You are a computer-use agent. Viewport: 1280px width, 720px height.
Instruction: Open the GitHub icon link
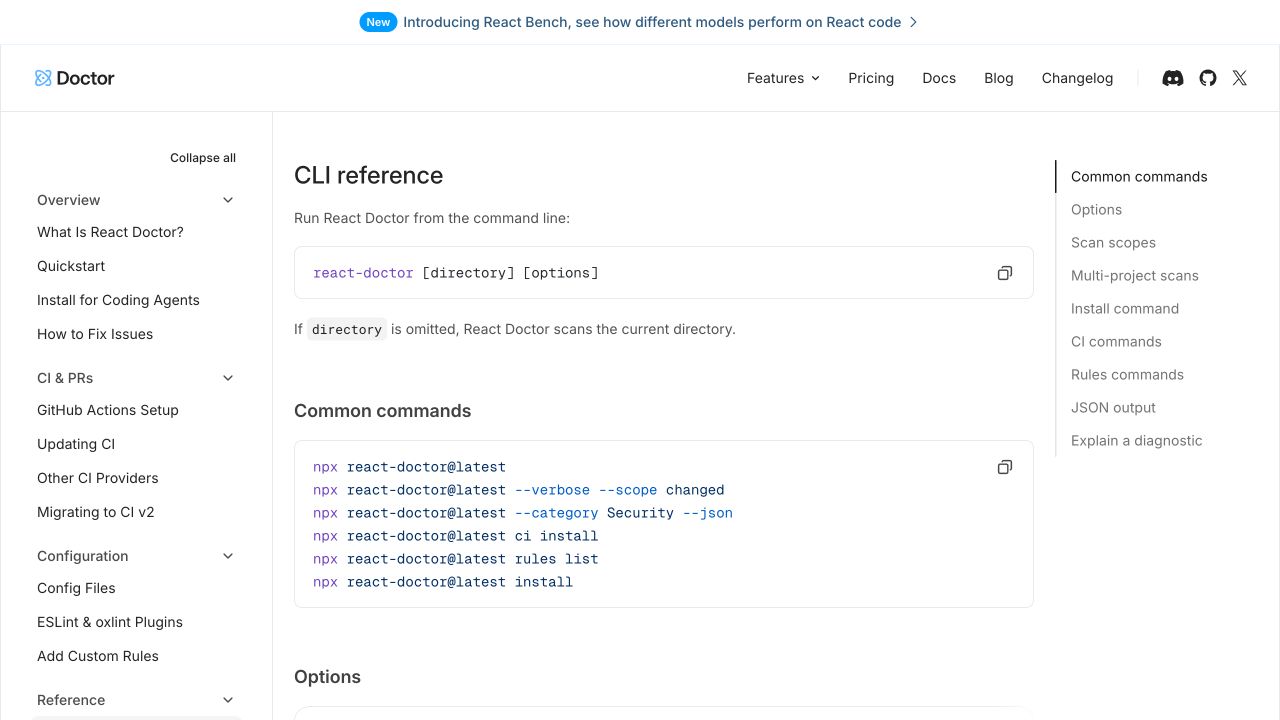tap(1208, 78)
